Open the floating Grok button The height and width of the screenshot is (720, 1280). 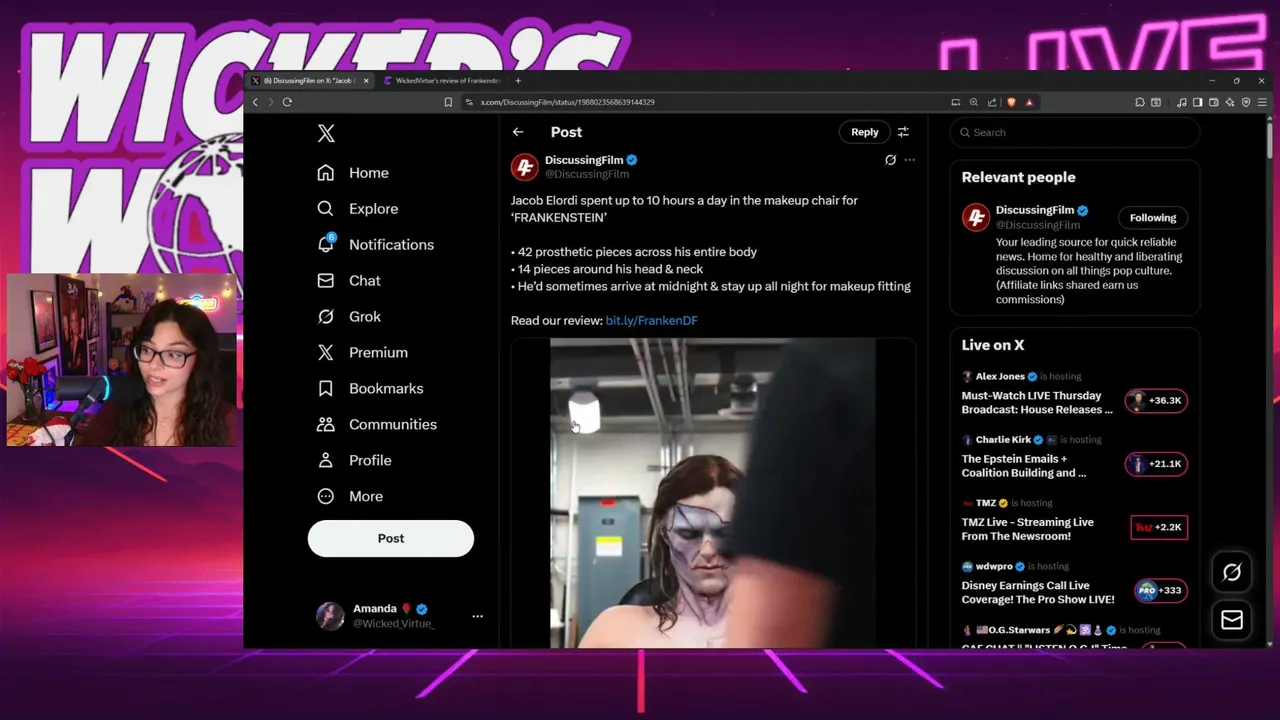tap(1232, 572)
